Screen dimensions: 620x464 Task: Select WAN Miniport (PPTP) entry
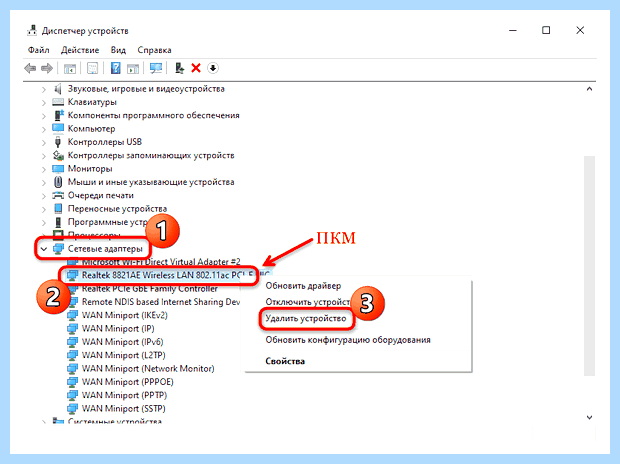124,395
